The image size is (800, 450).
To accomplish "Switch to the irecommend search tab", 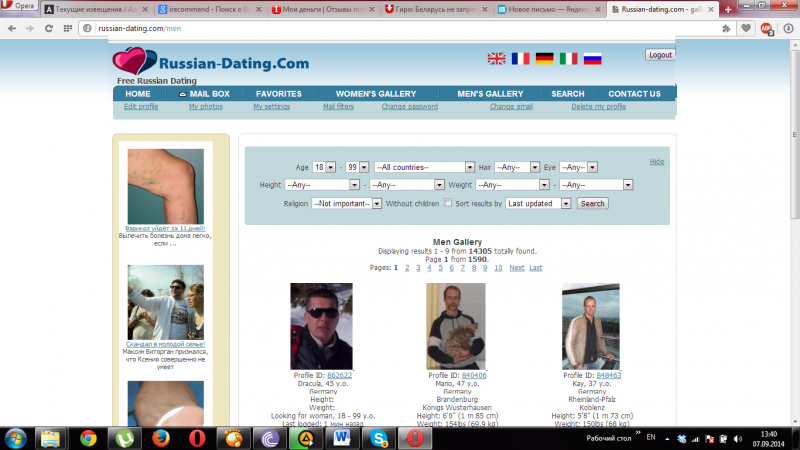I will (210, 9).
